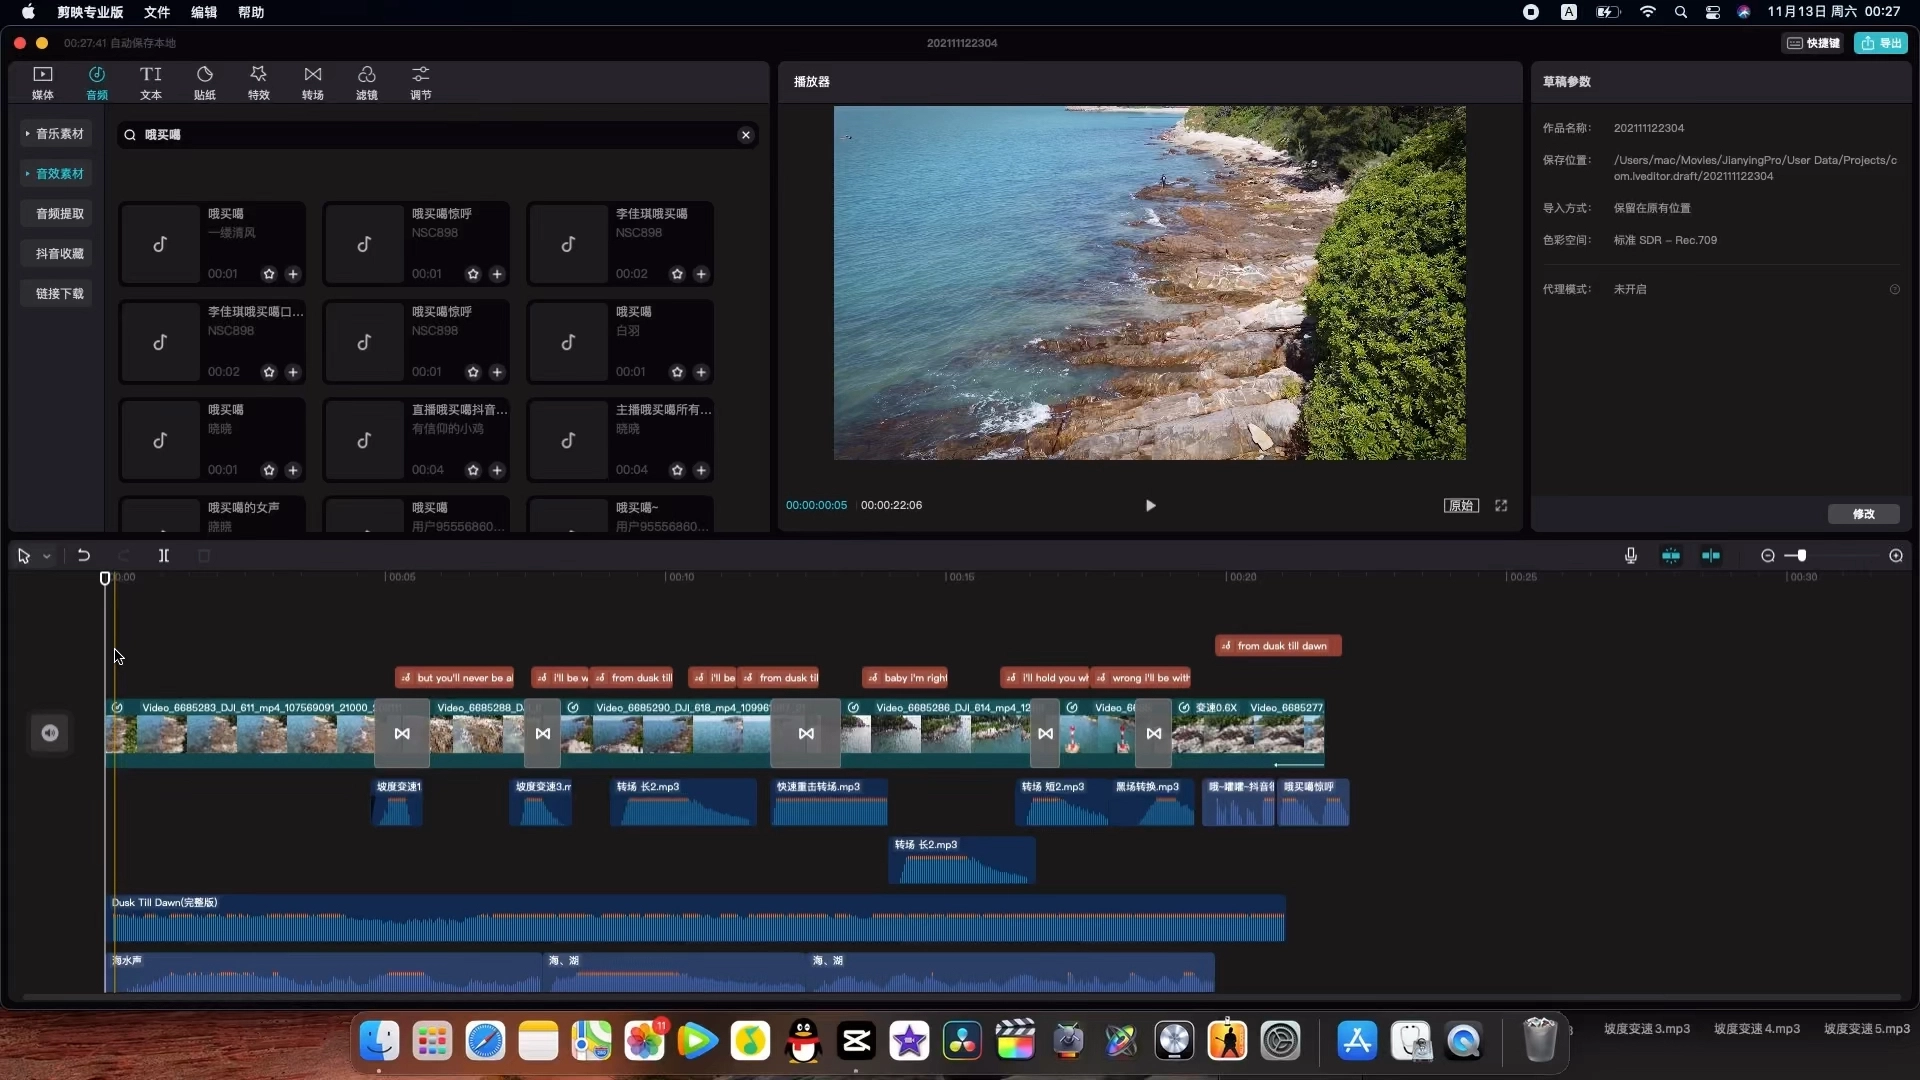
Task: Preview the 哦买噶 晓晓 sound thumbnail
Action: [x=160, y=440]
